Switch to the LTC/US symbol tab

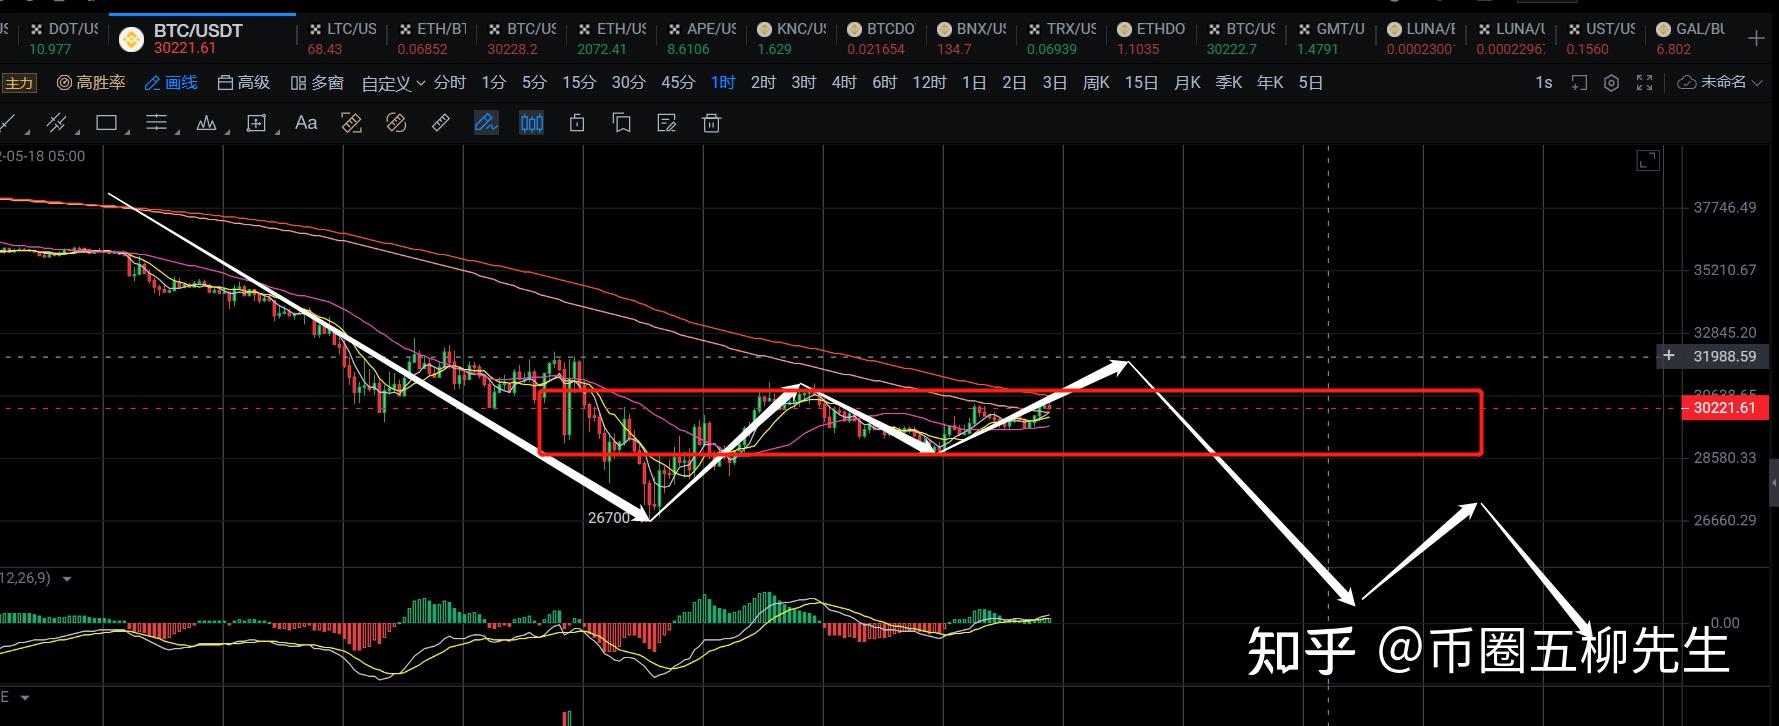(x=342, y=39)
